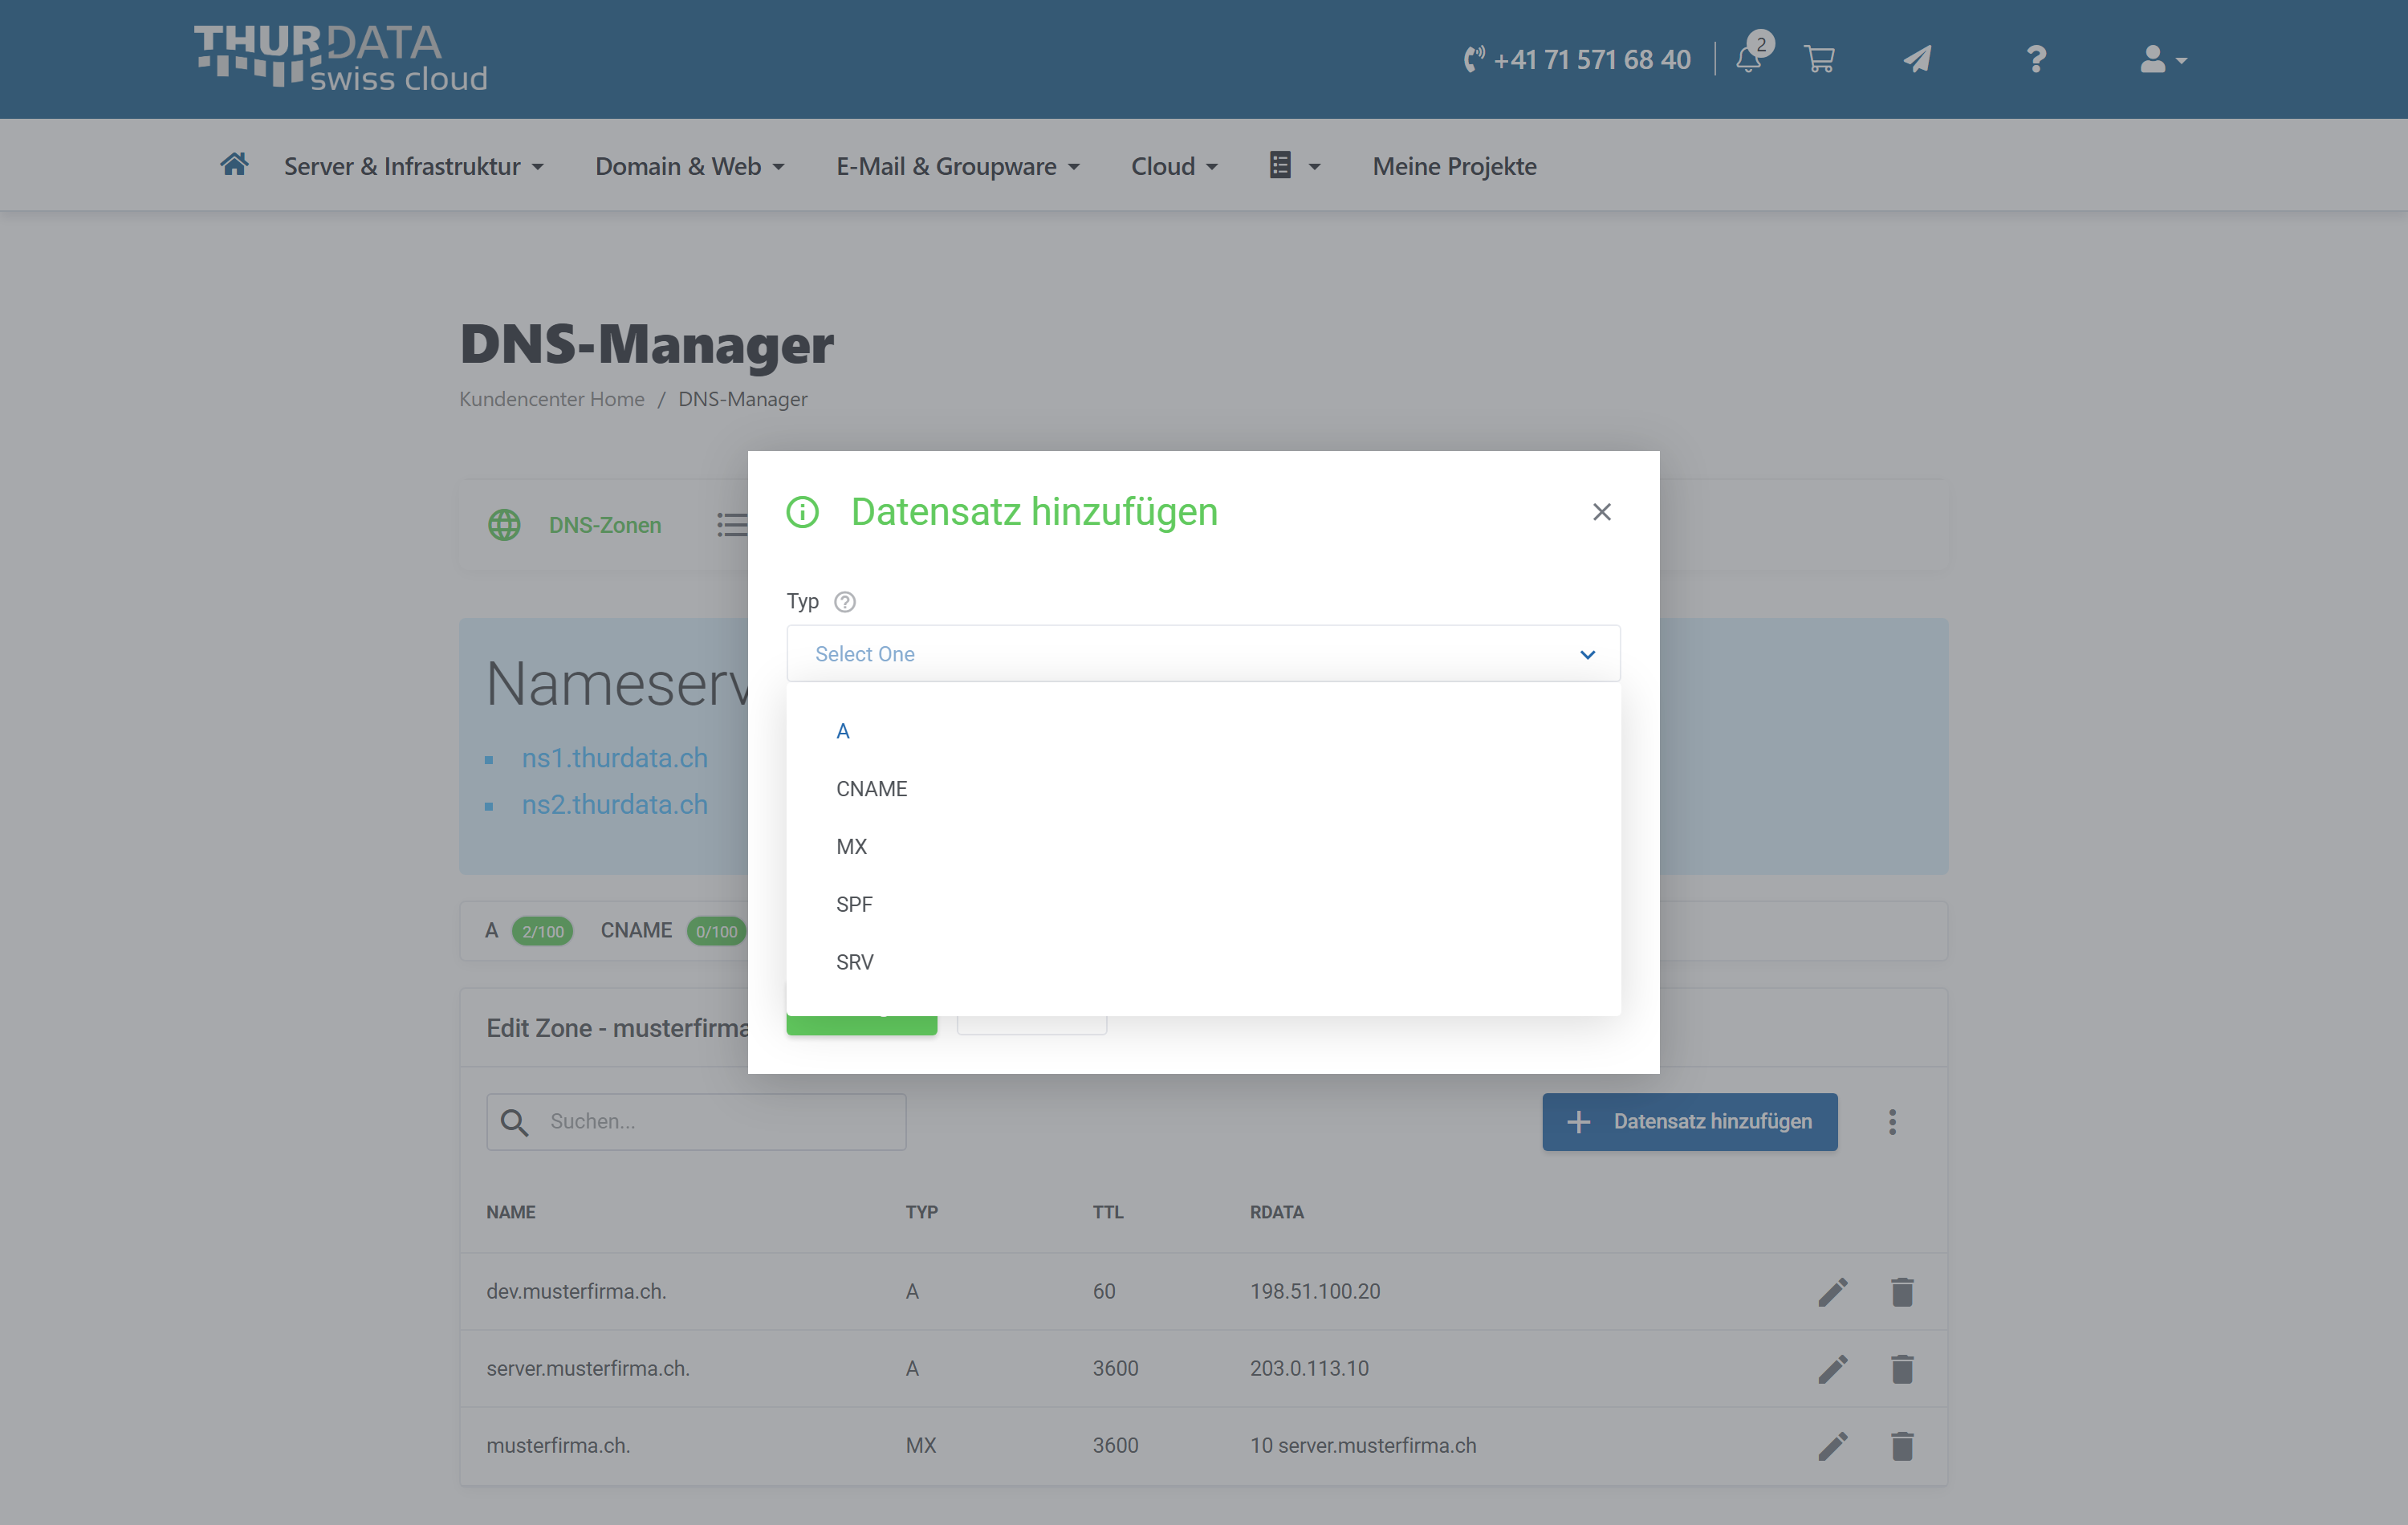Open the notifications bell icon
The width and height of the screenshot is (2408, 1525).
(x=1749, y=59)
